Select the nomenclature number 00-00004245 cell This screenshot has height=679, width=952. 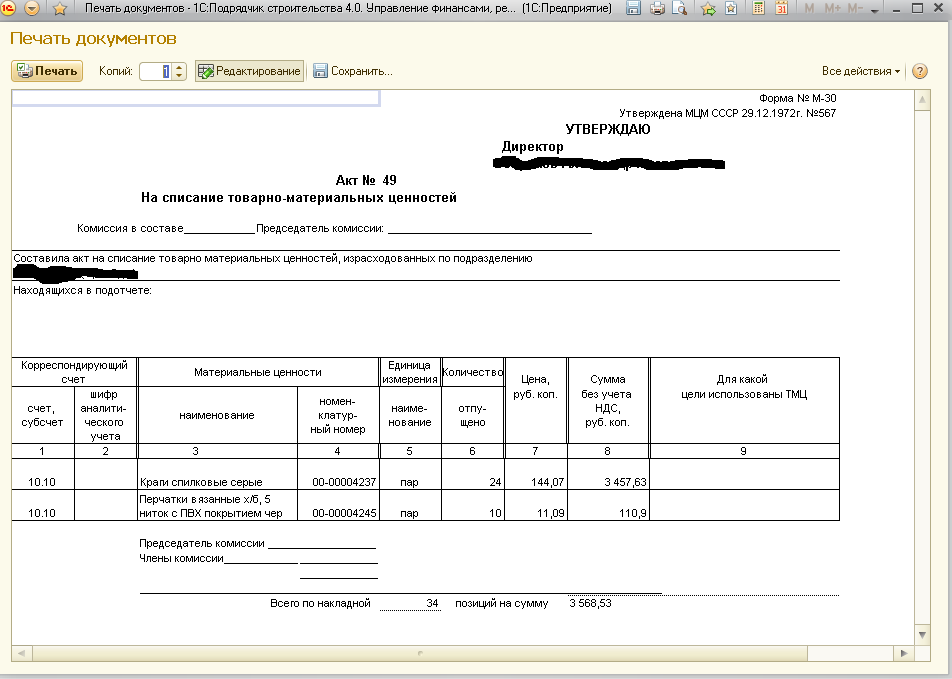(338, 505)
